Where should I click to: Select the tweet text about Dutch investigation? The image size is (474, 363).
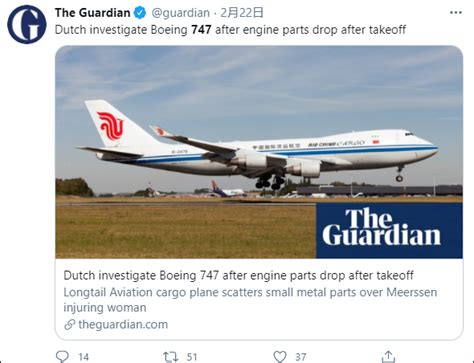[x=230, y=30]
